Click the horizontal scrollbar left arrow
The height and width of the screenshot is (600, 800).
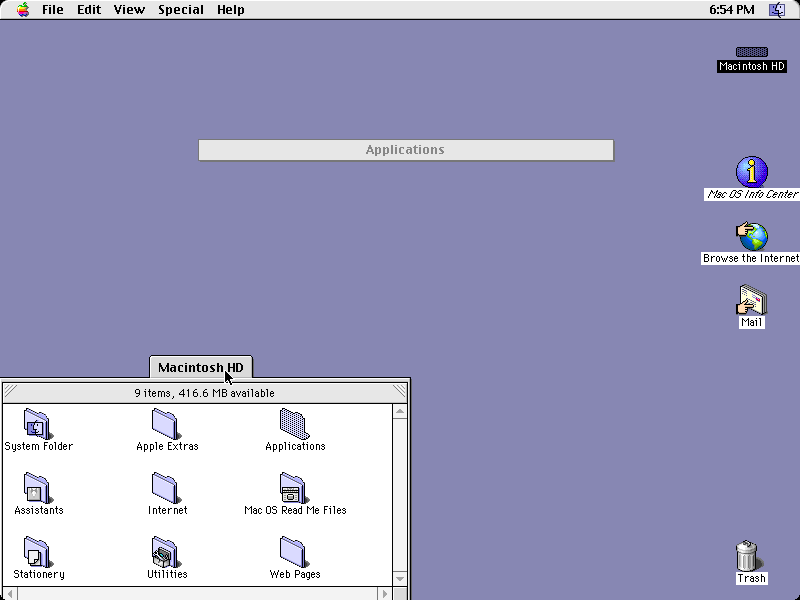tap(10, 594)
